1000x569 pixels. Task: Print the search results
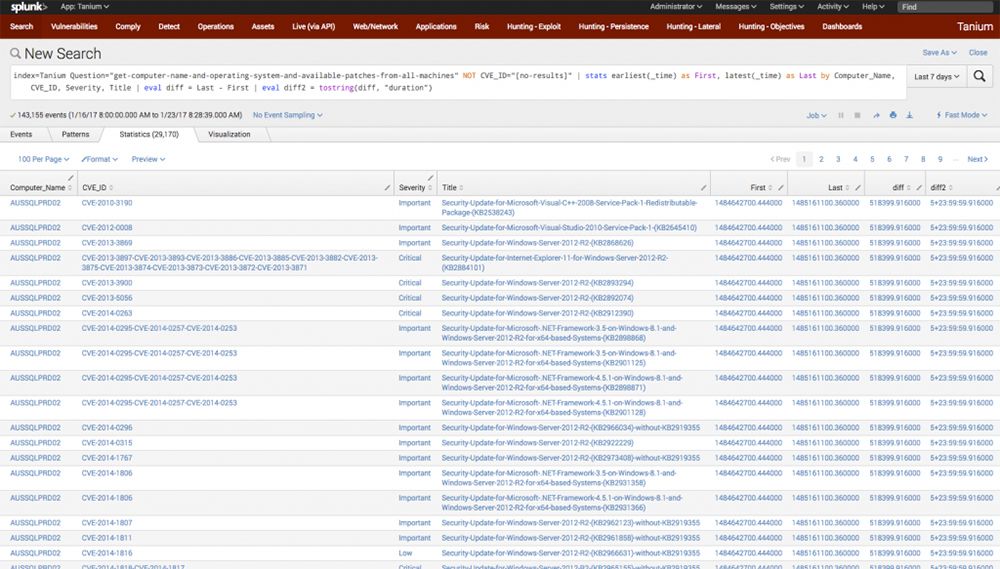point(893,115)
